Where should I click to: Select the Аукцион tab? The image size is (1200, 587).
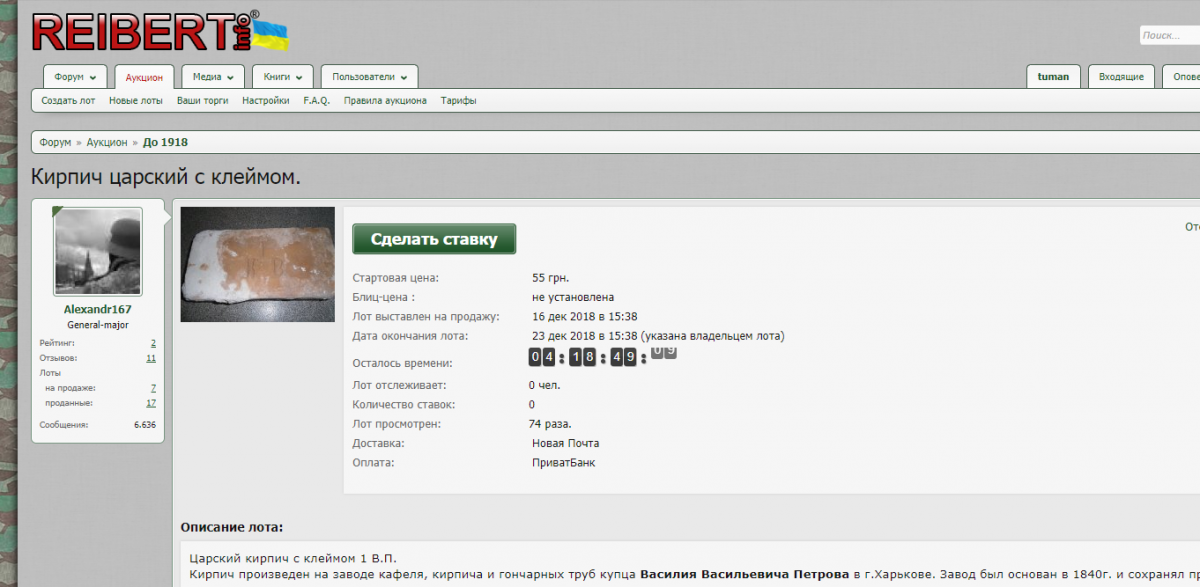coord(144,77)
